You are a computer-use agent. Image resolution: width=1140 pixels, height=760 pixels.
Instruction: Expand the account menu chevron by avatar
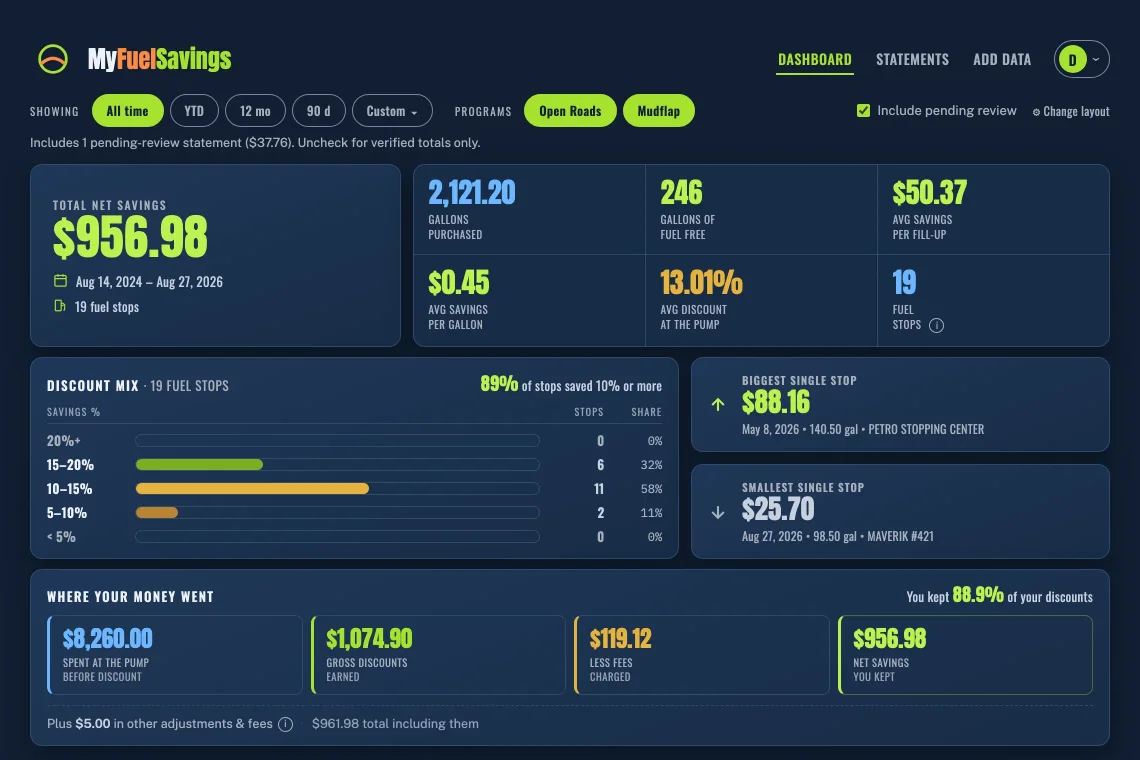point(1096,60)
